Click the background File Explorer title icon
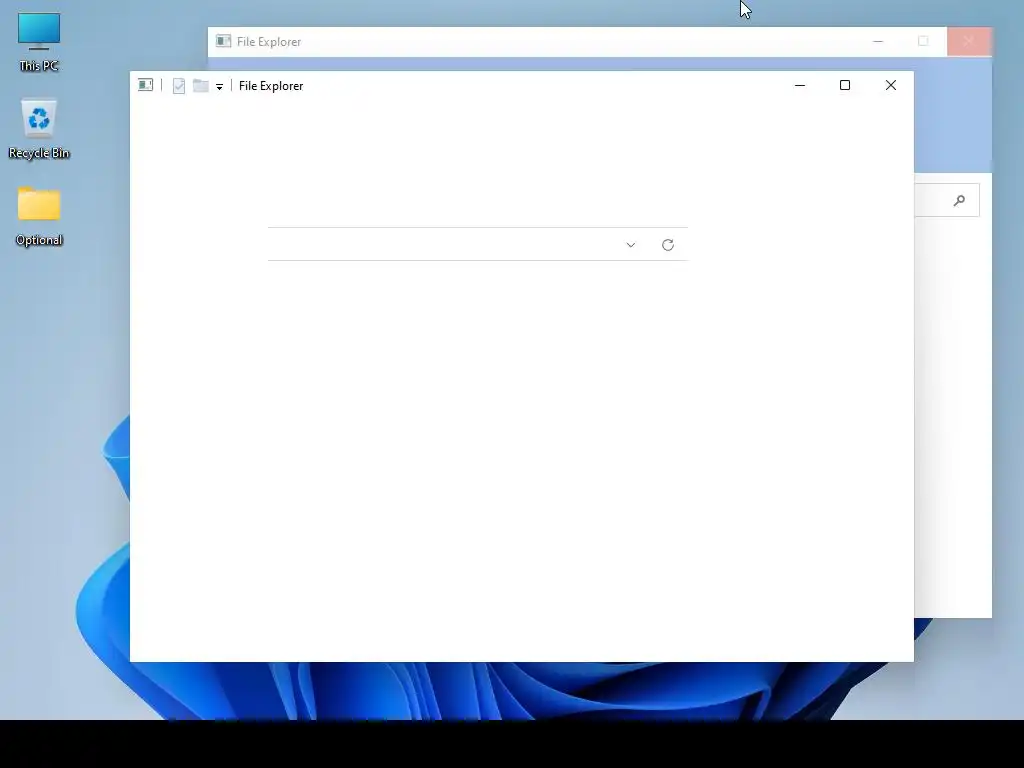Image resolution: width=1024 pixels, height=768 pixels. [x=223, y=41]
